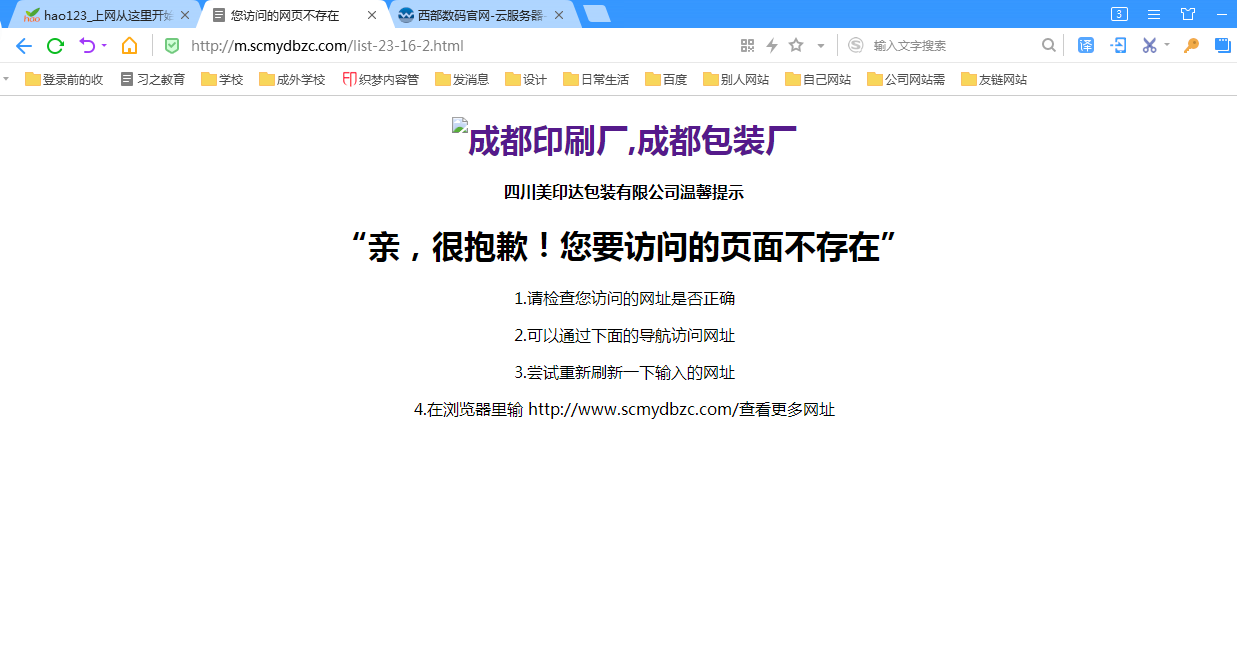Click the translate page icon
The width and height of the screenshot is (1237, 666).
1085,45
